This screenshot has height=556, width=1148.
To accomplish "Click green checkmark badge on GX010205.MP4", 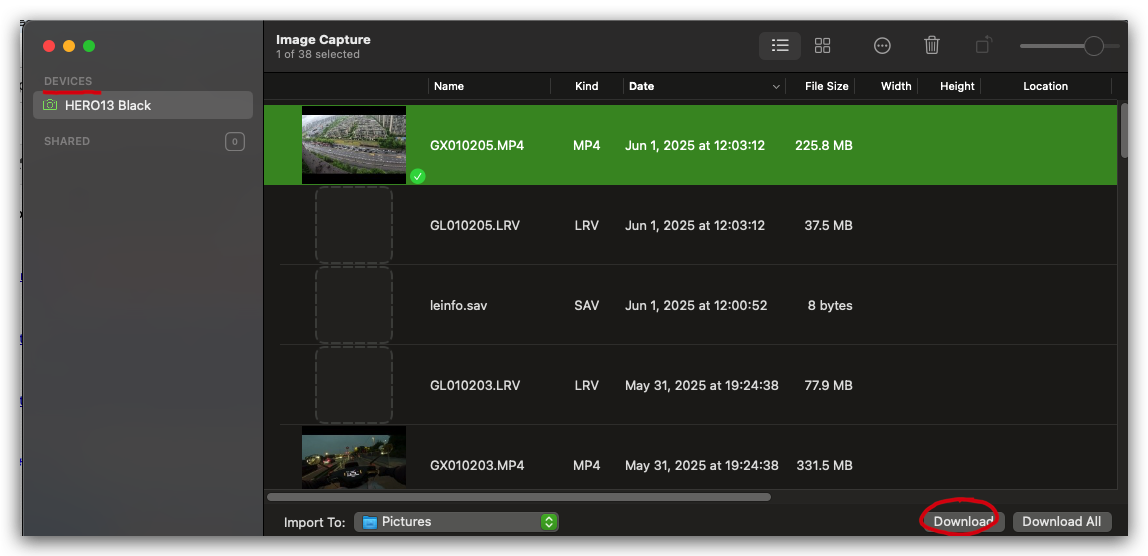I will click(x=417, y=176).
